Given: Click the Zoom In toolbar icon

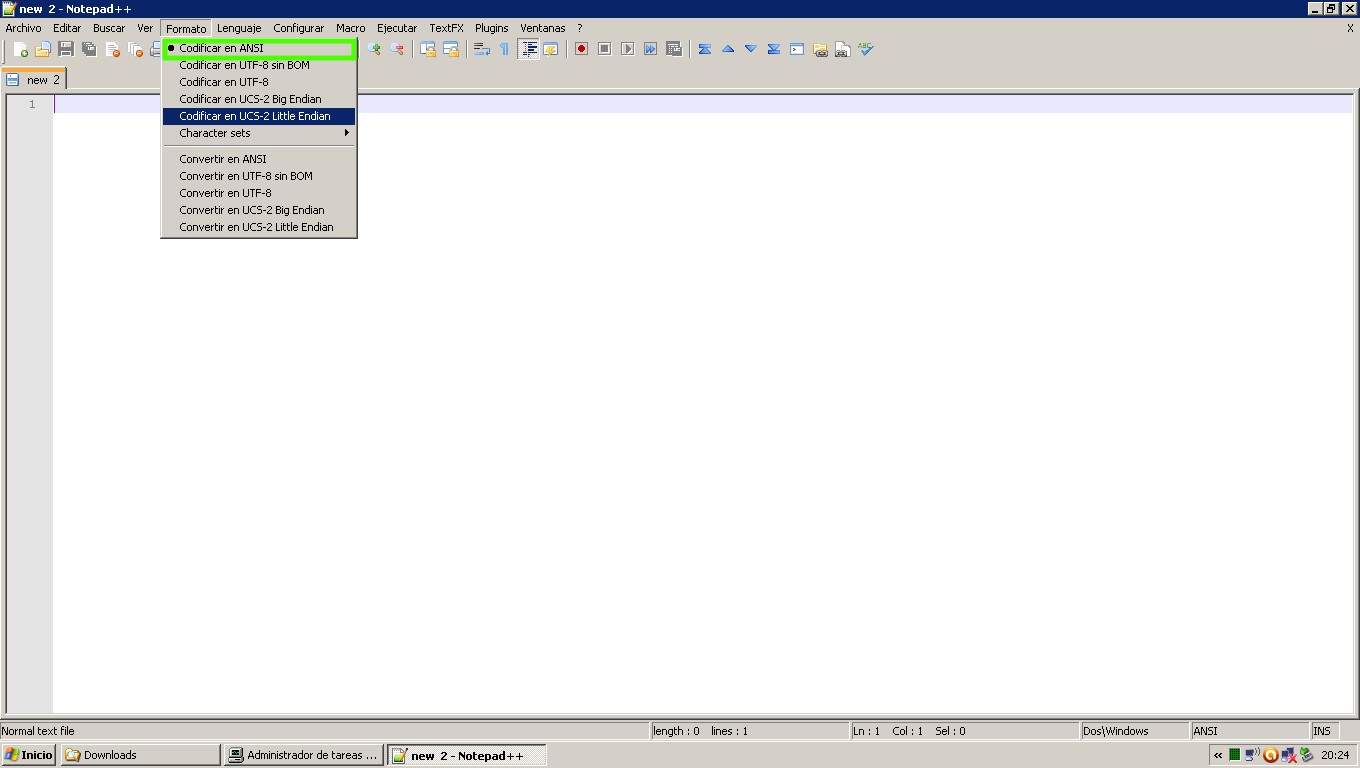Looking at the screenshot, I should pyautogui.click(x=374, y=49).
